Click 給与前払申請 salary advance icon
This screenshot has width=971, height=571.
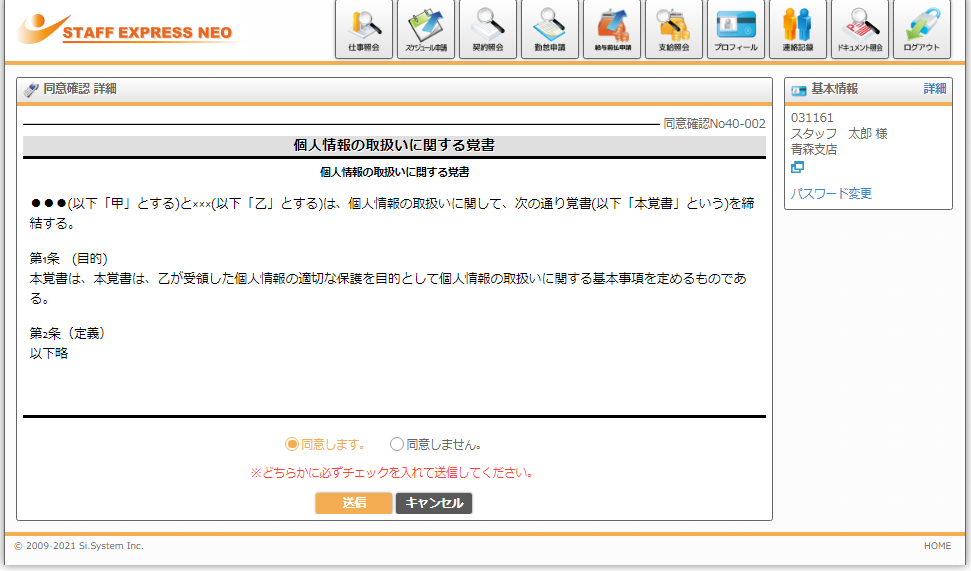point(611,29)
